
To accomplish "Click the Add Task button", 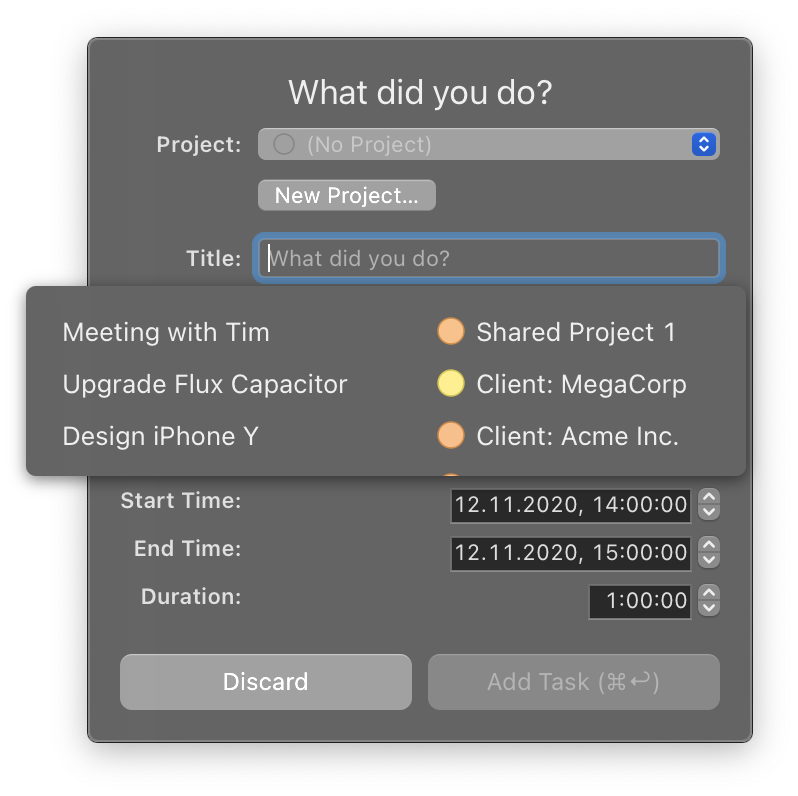I will click(x=573, y=682).
